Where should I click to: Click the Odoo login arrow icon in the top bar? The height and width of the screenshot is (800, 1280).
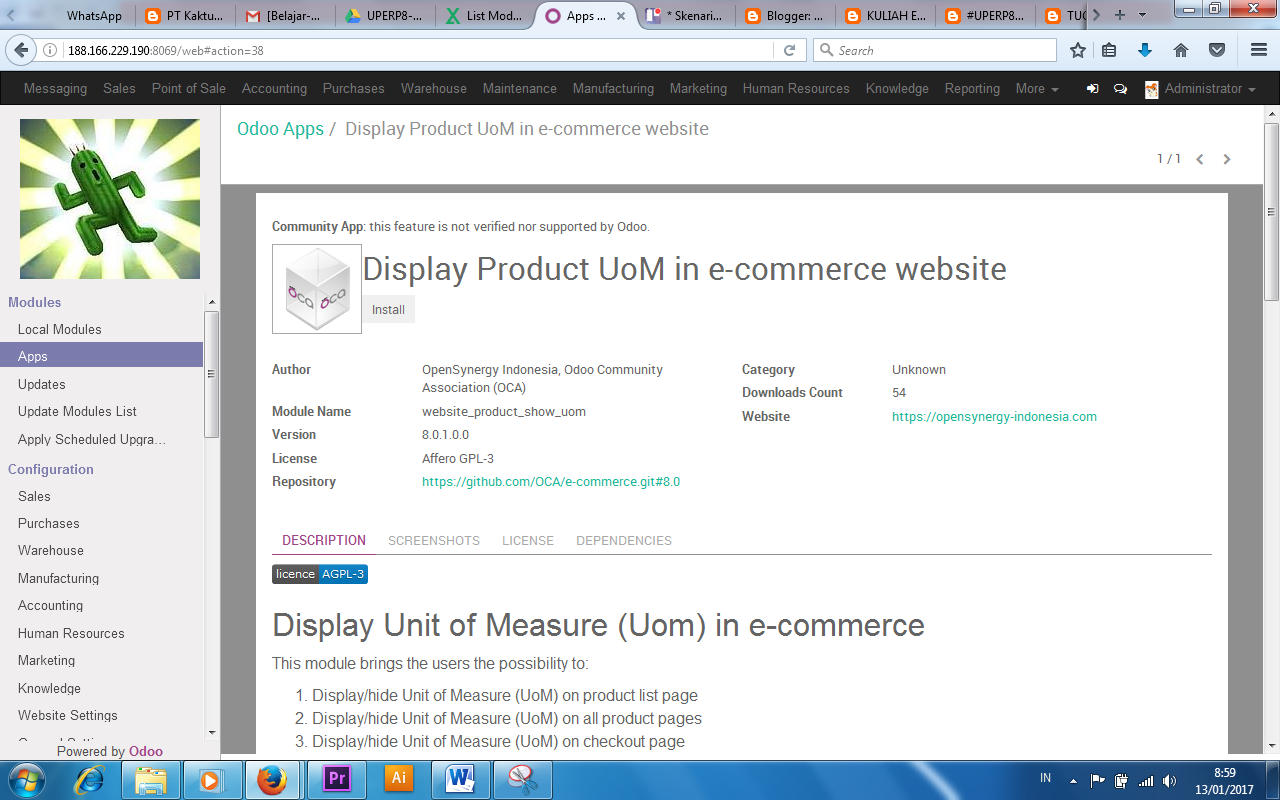coord(1092,88)
